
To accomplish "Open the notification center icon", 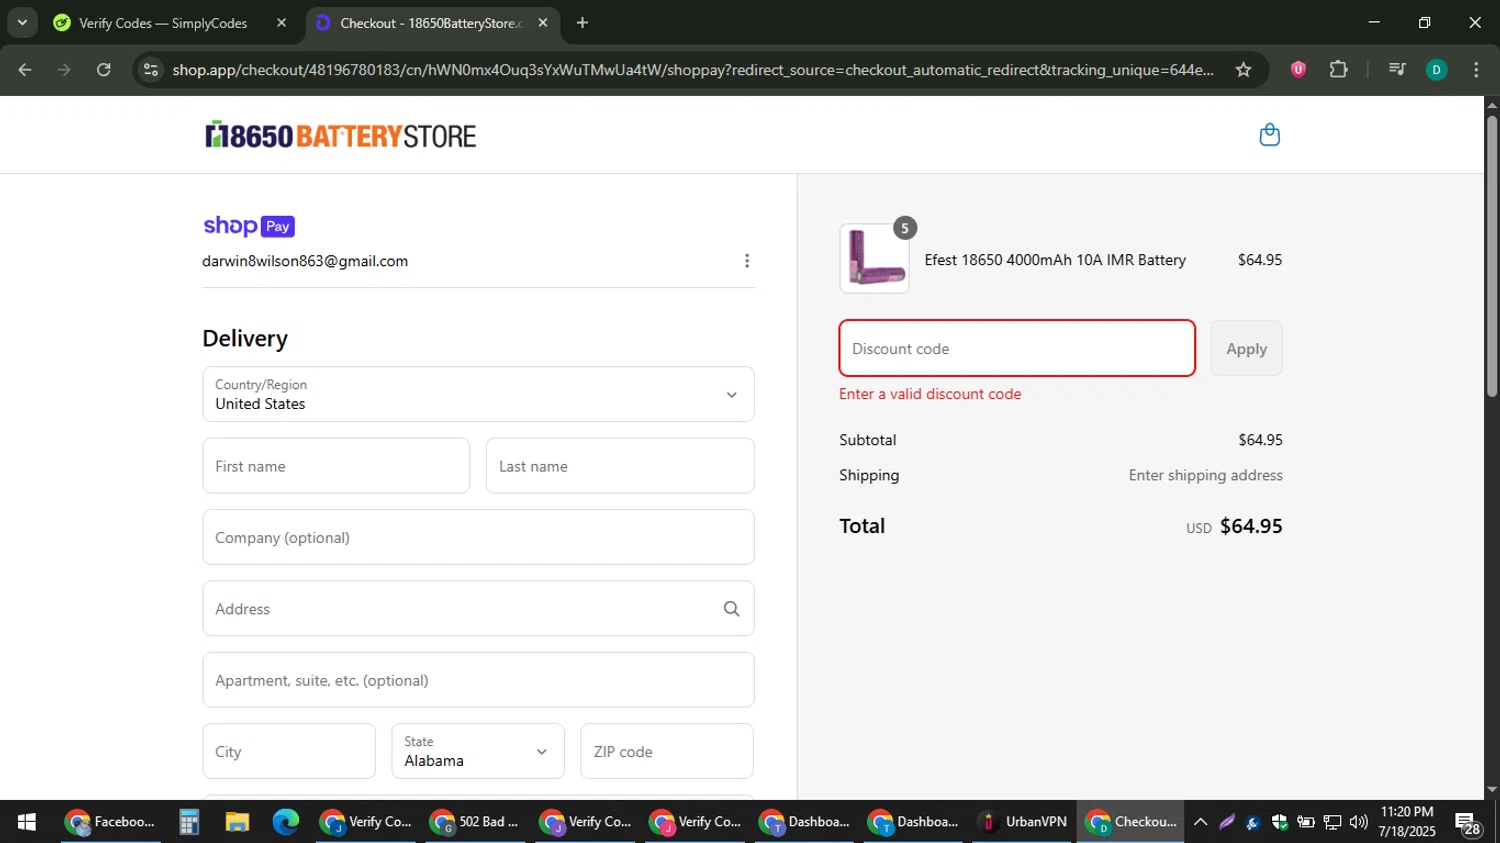I will coord(1468,824).
